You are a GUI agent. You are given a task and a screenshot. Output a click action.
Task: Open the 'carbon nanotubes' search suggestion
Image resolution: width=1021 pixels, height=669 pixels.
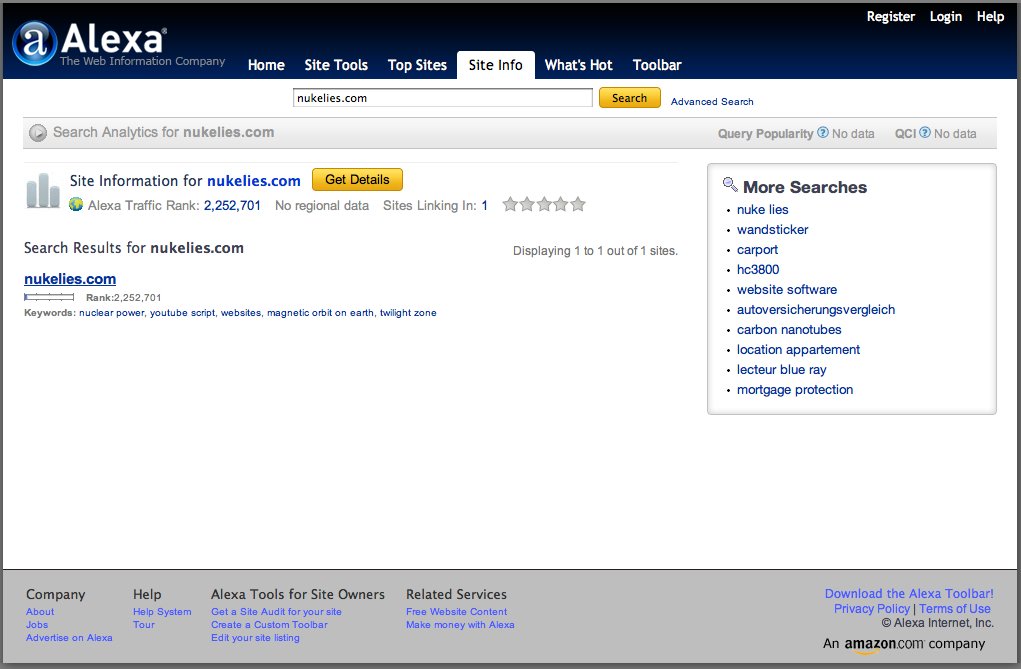click(789, 330)
